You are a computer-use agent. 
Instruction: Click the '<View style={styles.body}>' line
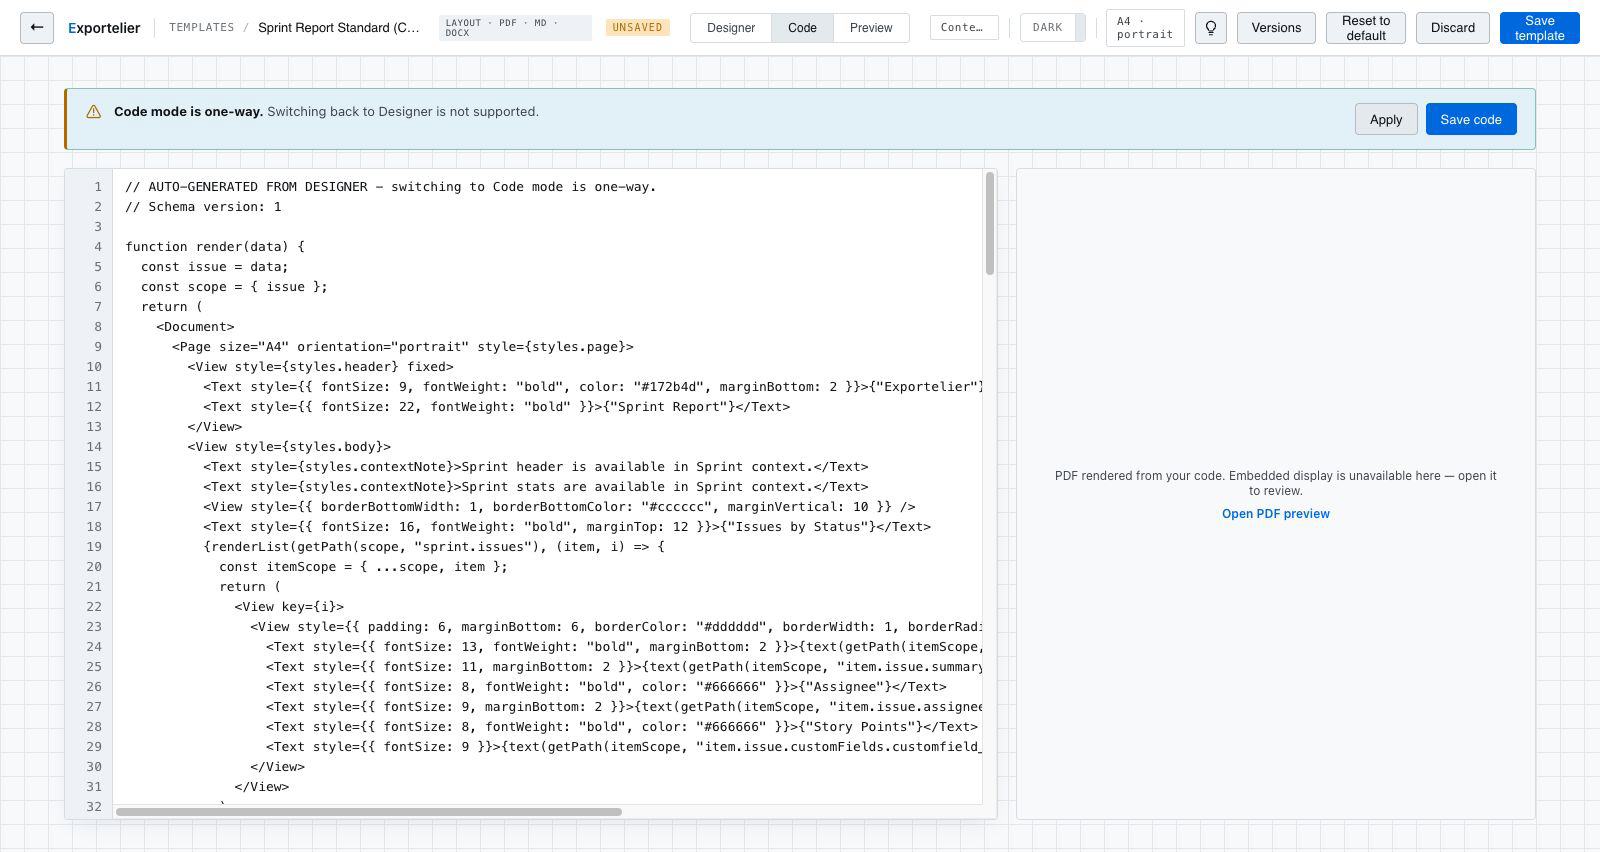coord(289,447)
